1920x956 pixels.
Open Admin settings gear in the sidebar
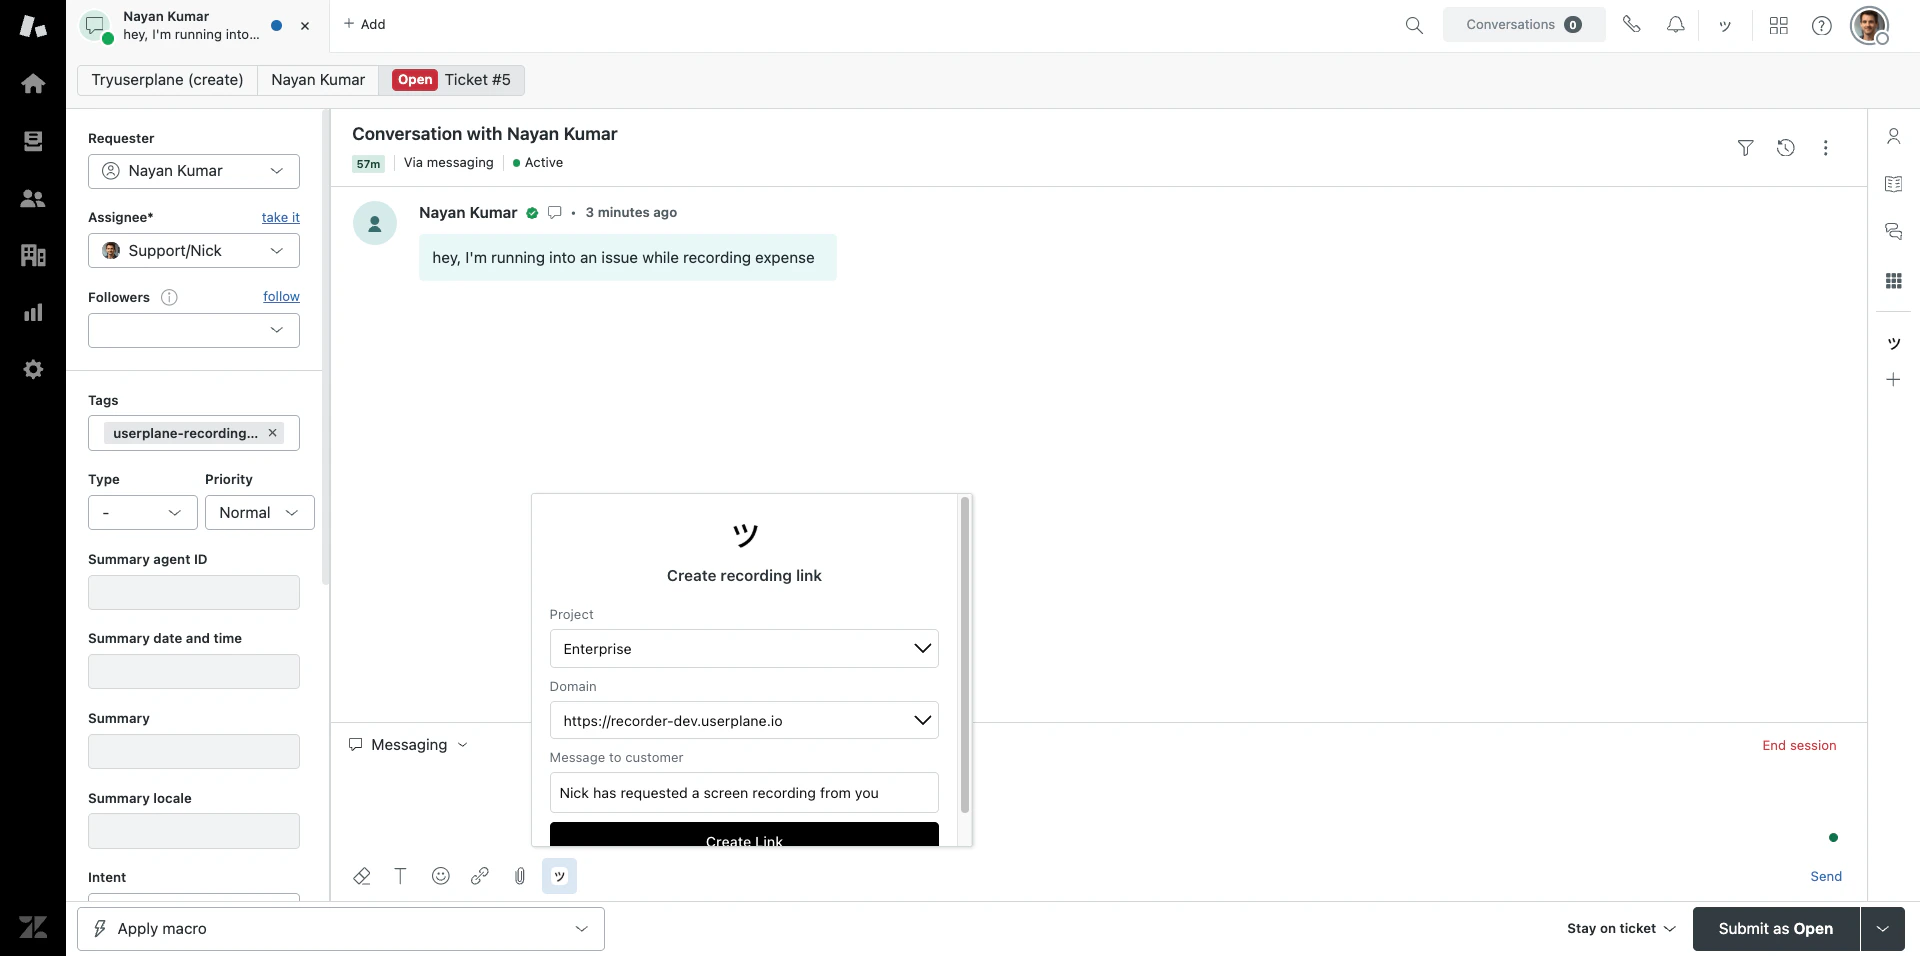(33, 369)
